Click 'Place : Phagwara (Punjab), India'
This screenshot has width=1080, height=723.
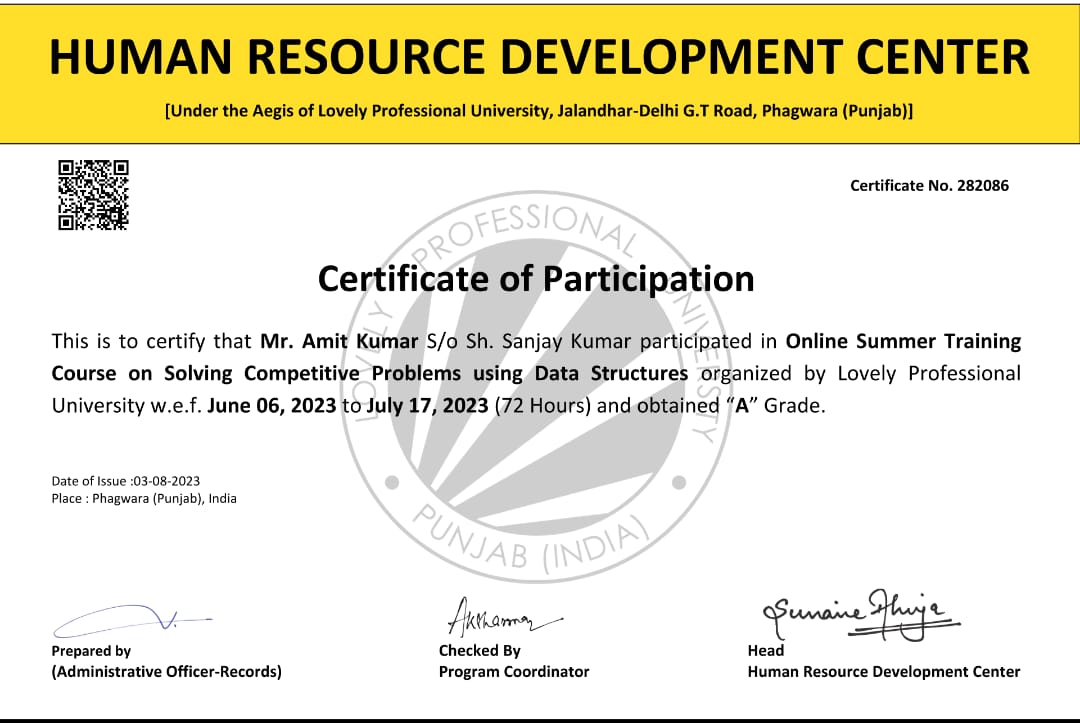(144, 499)
